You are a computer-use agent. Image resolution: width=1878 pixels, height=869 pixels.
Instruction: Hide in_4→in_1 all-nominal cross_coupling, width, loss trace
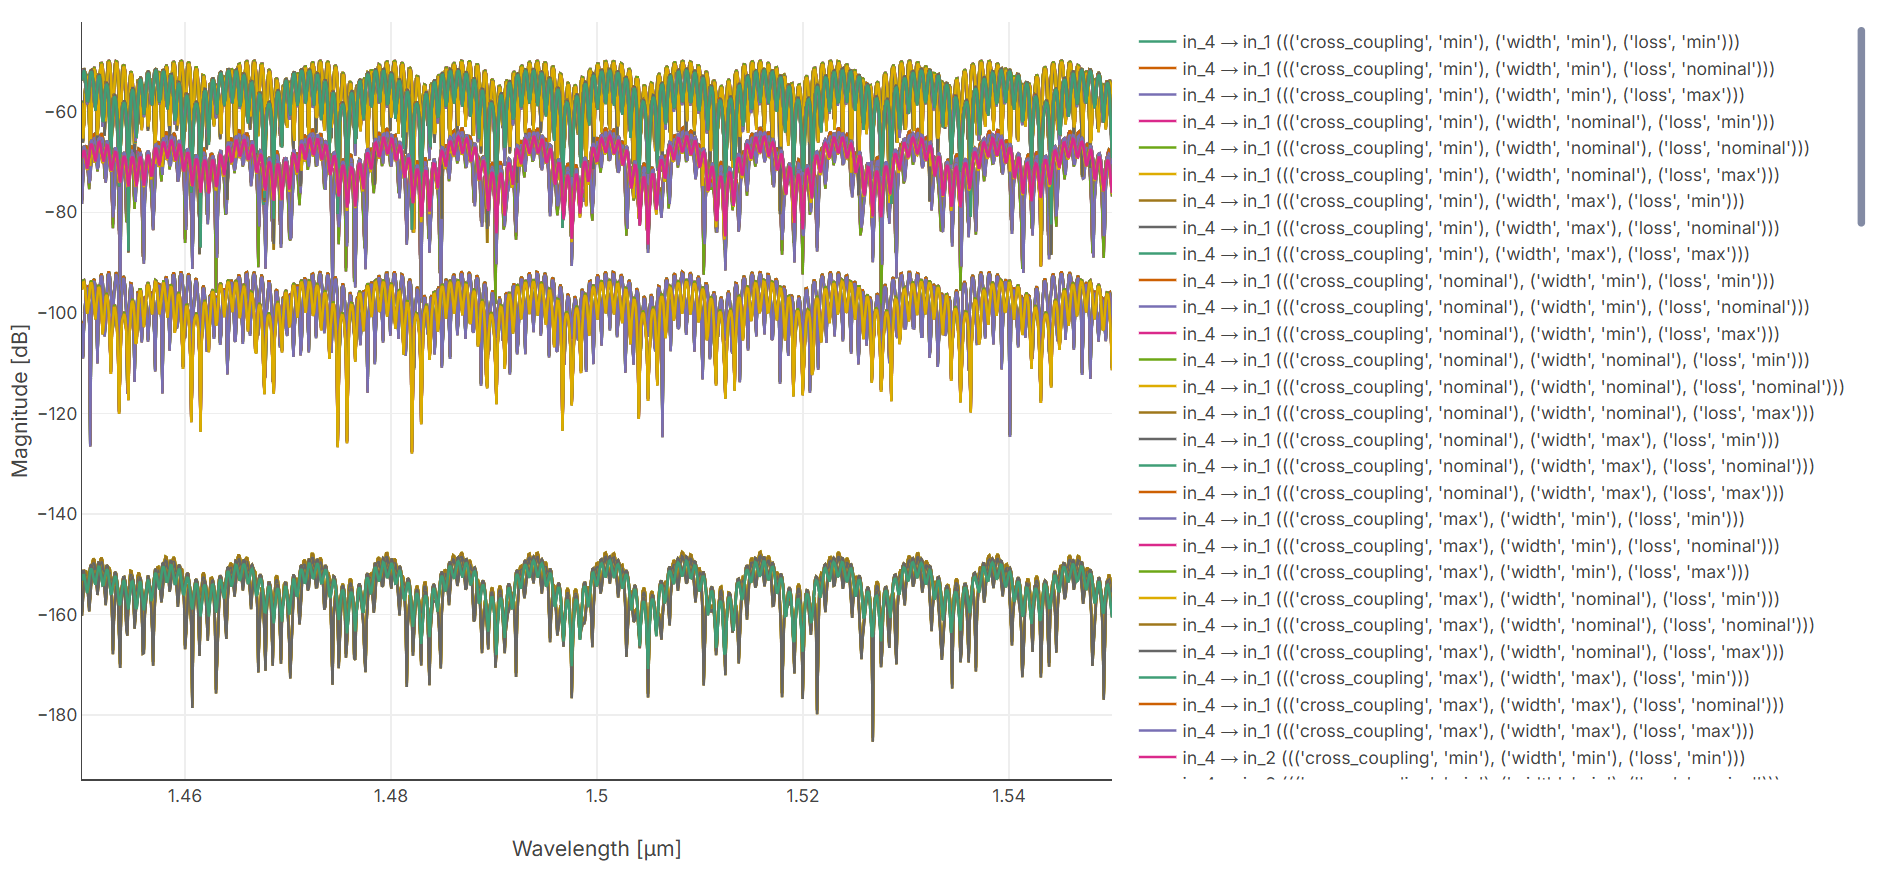[1512, 387]
